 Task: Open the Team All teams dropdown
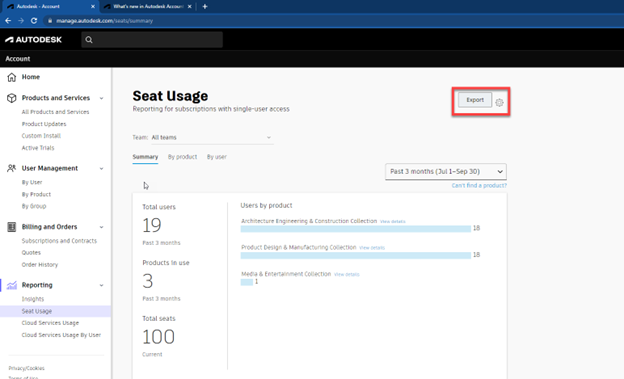[212, 137]
